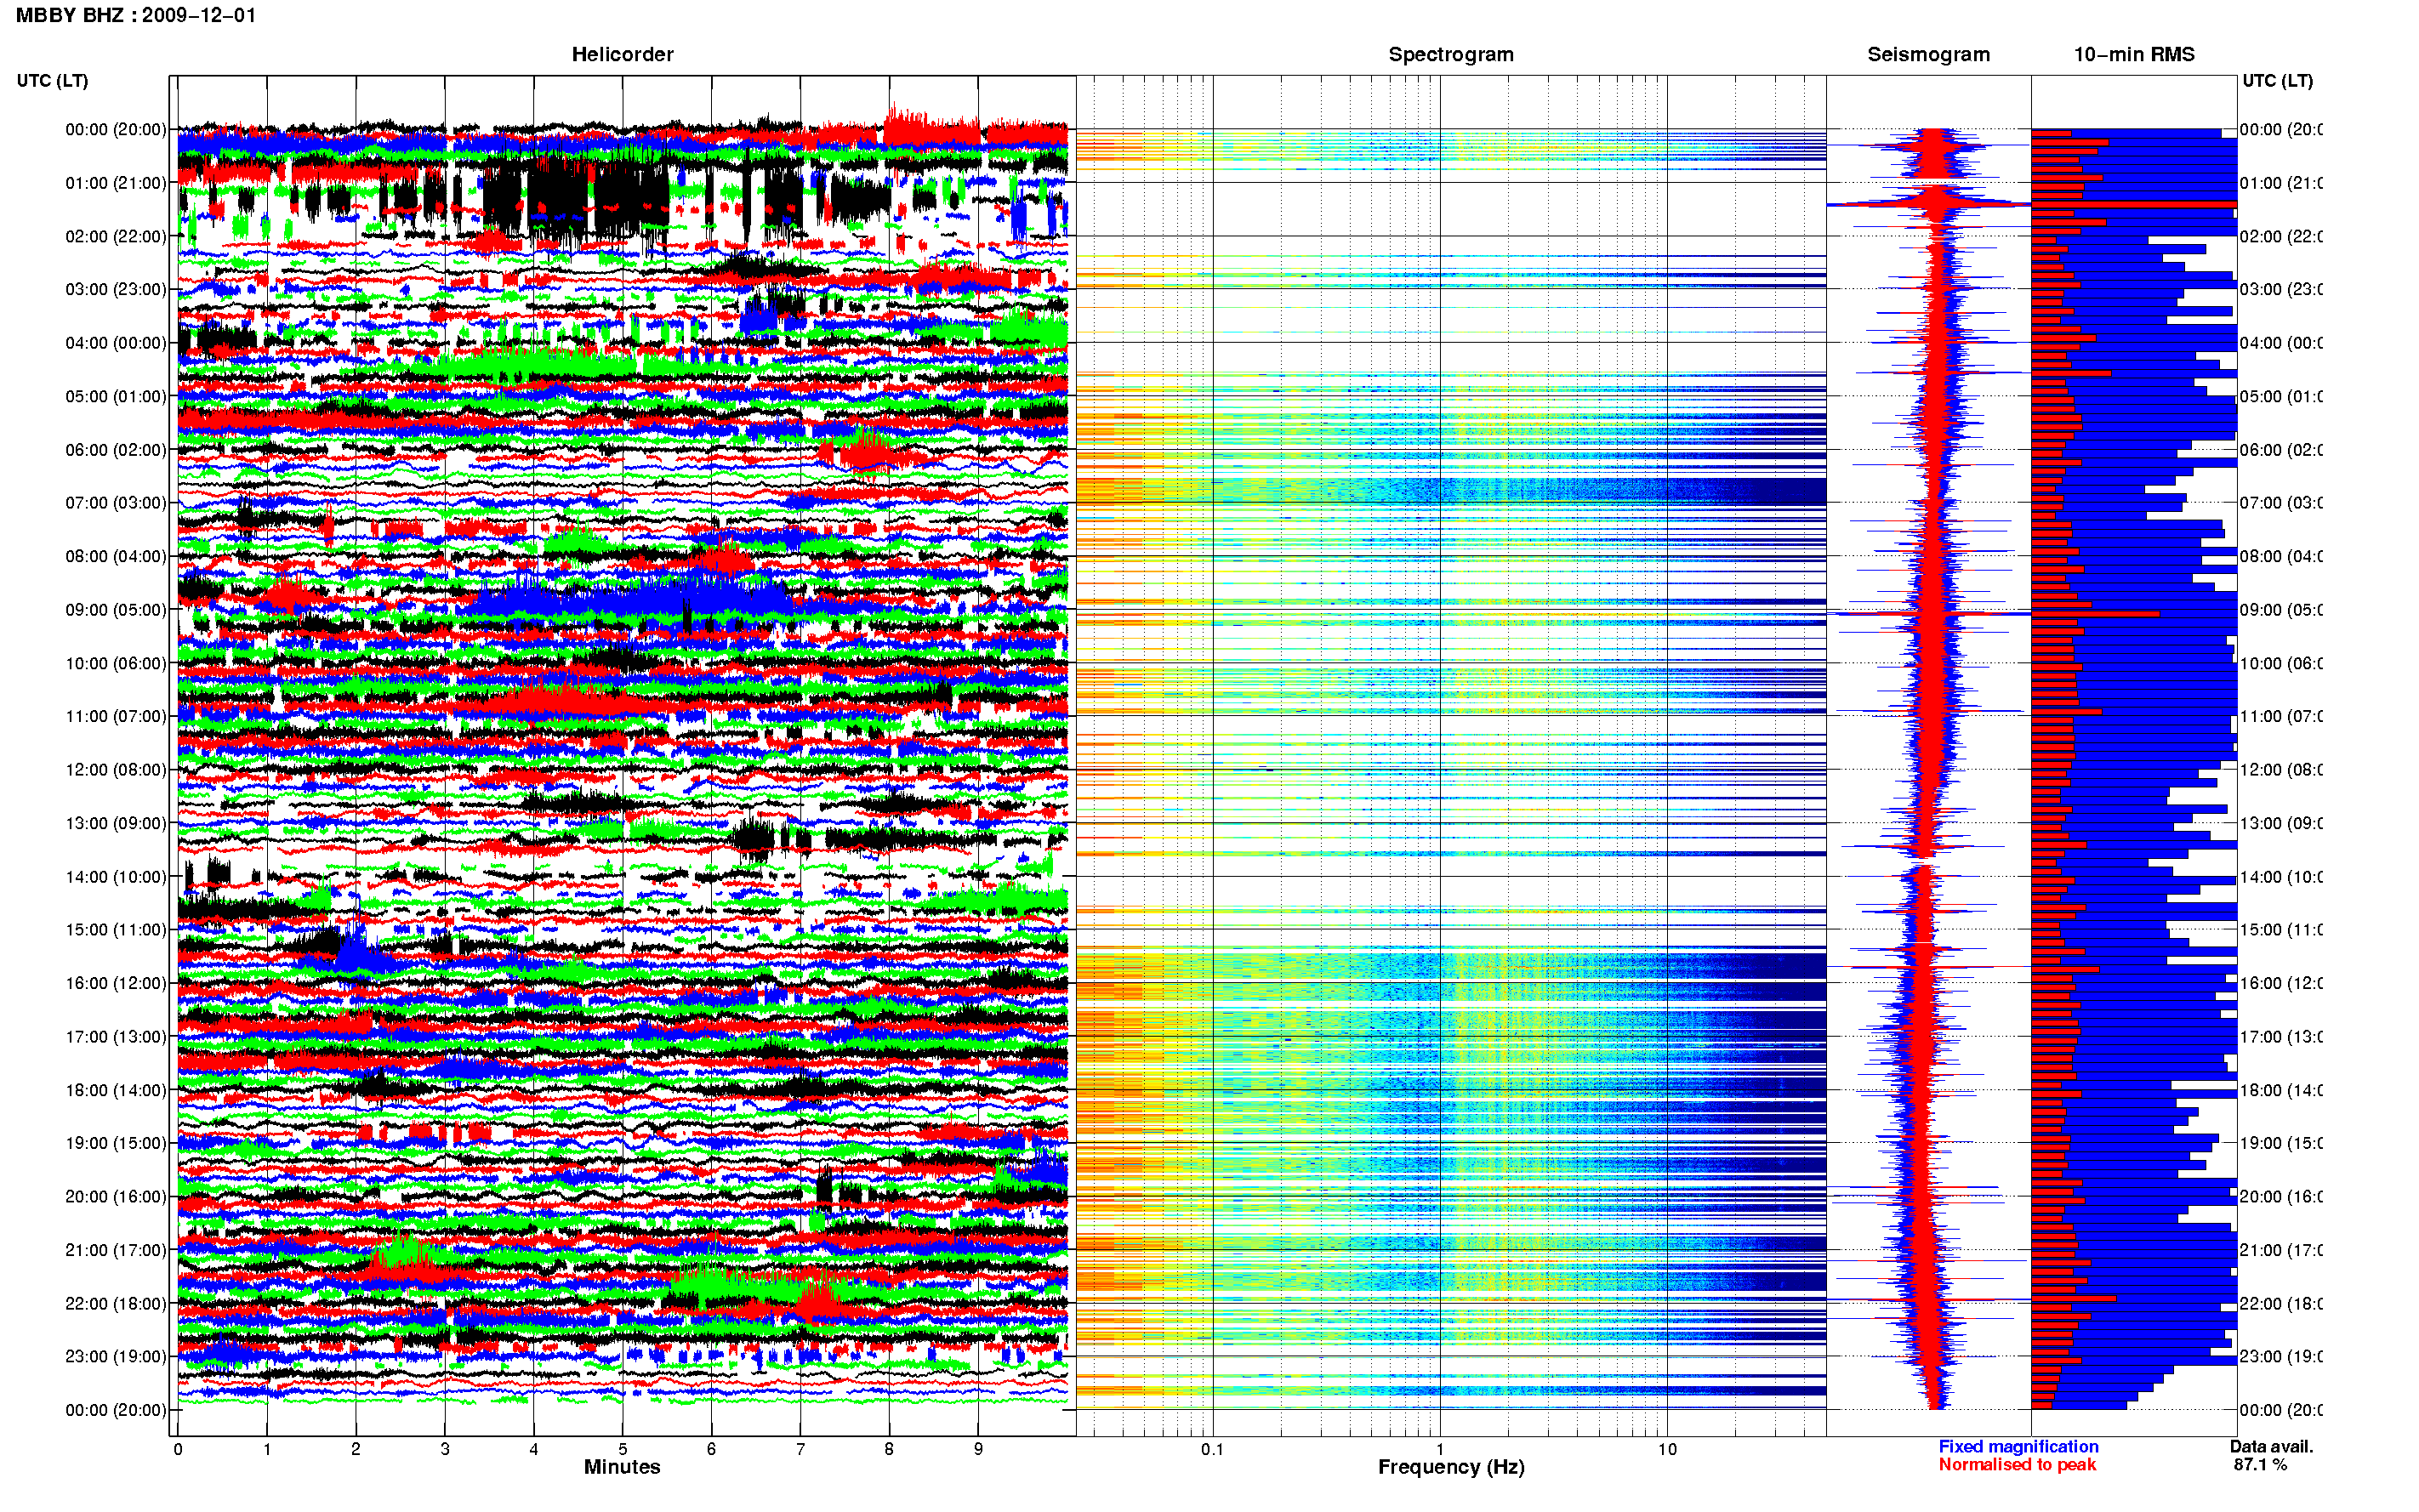
Task: Click the left axis label '07:00 (03:00)'
Action: pos(116,503)
